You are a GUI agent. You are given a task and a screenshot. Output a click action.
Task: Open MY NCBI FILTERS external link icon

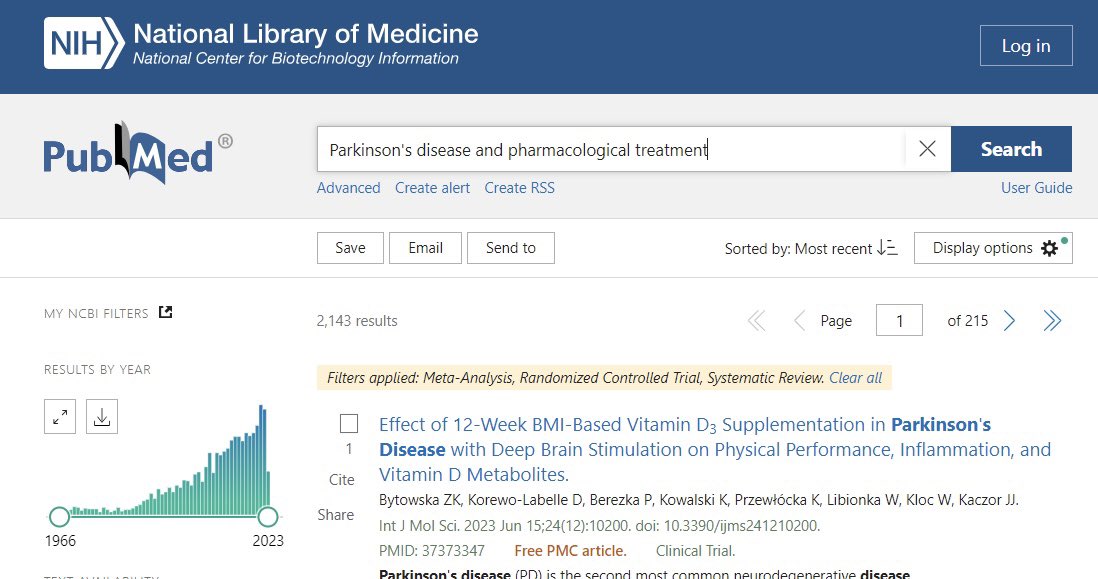[167, 312]
